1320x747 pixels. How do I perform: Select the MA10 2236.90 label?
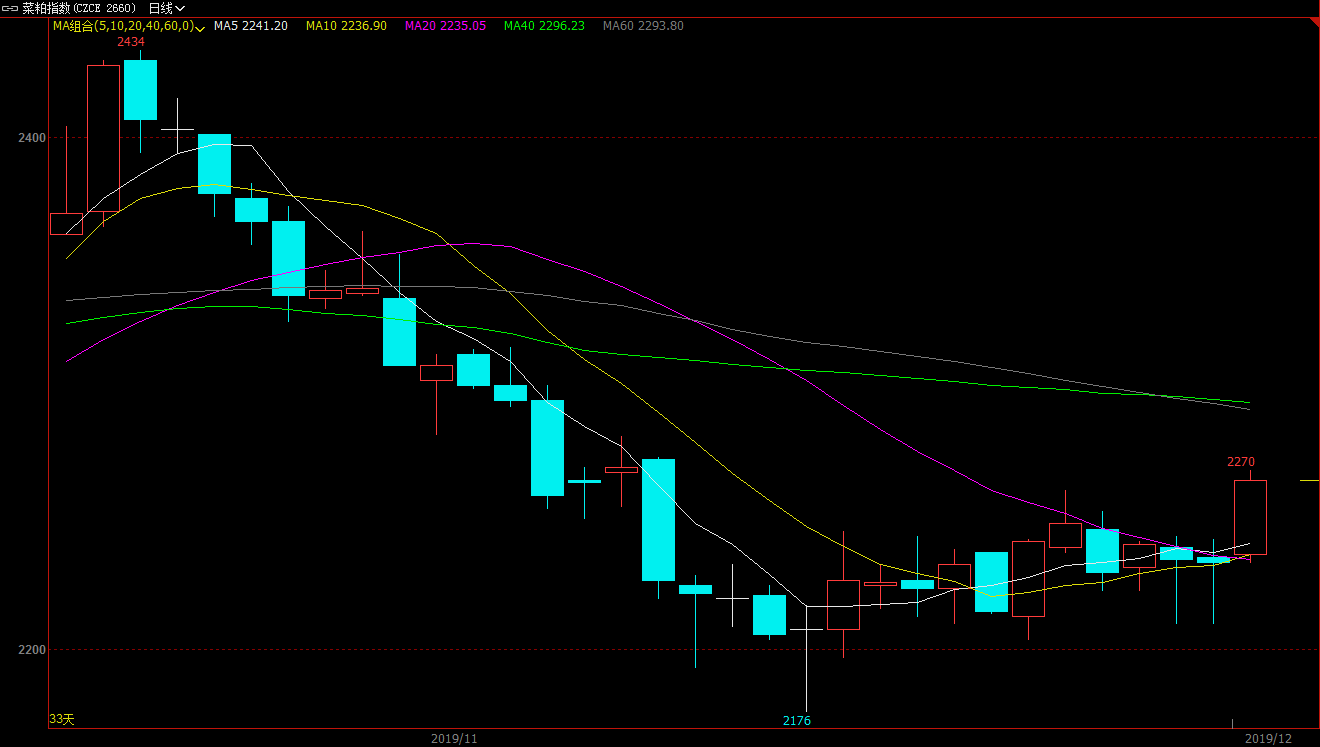(x=346, y=26)
